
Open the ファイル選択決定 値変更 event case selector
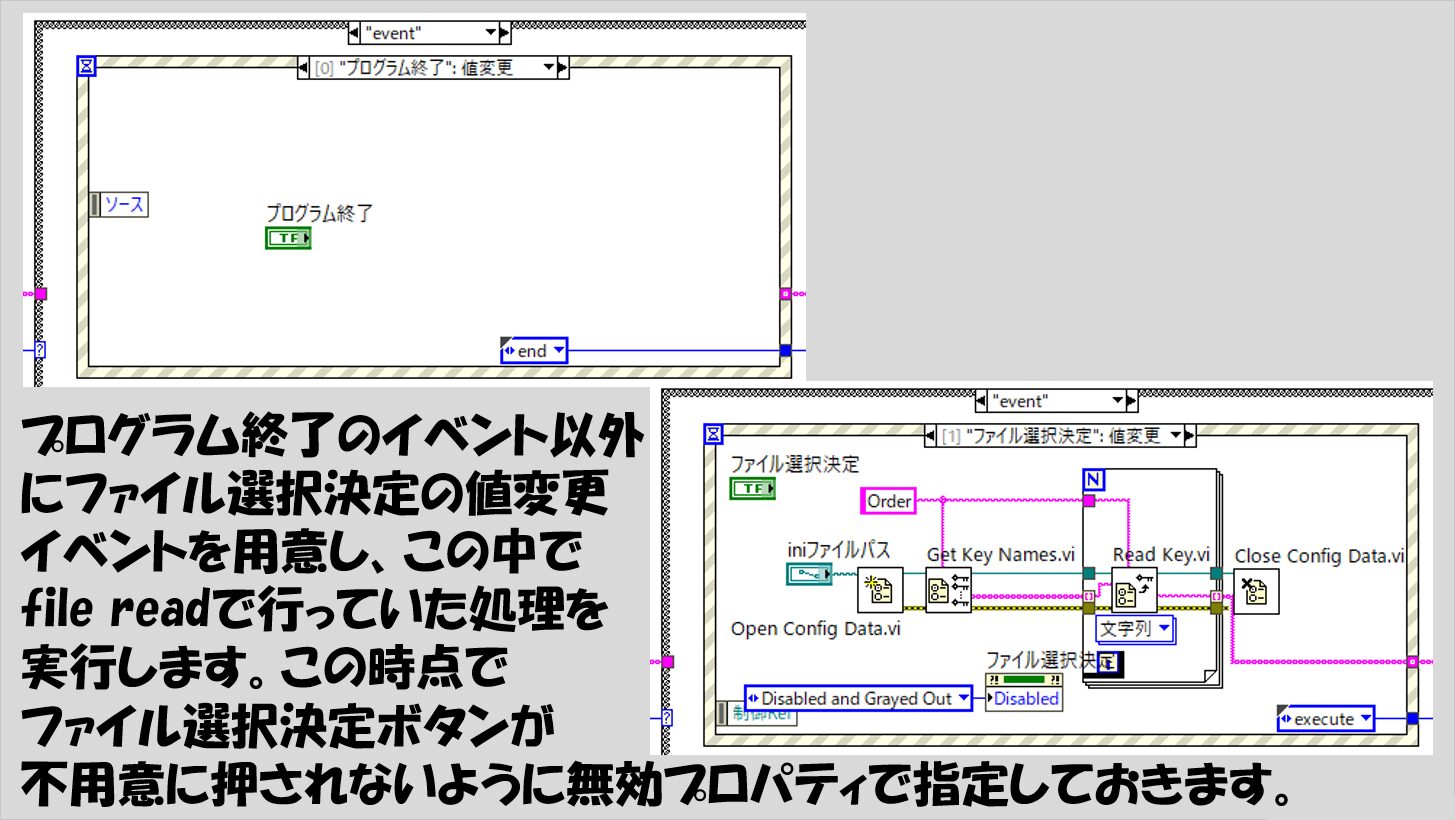point(1174,436)
